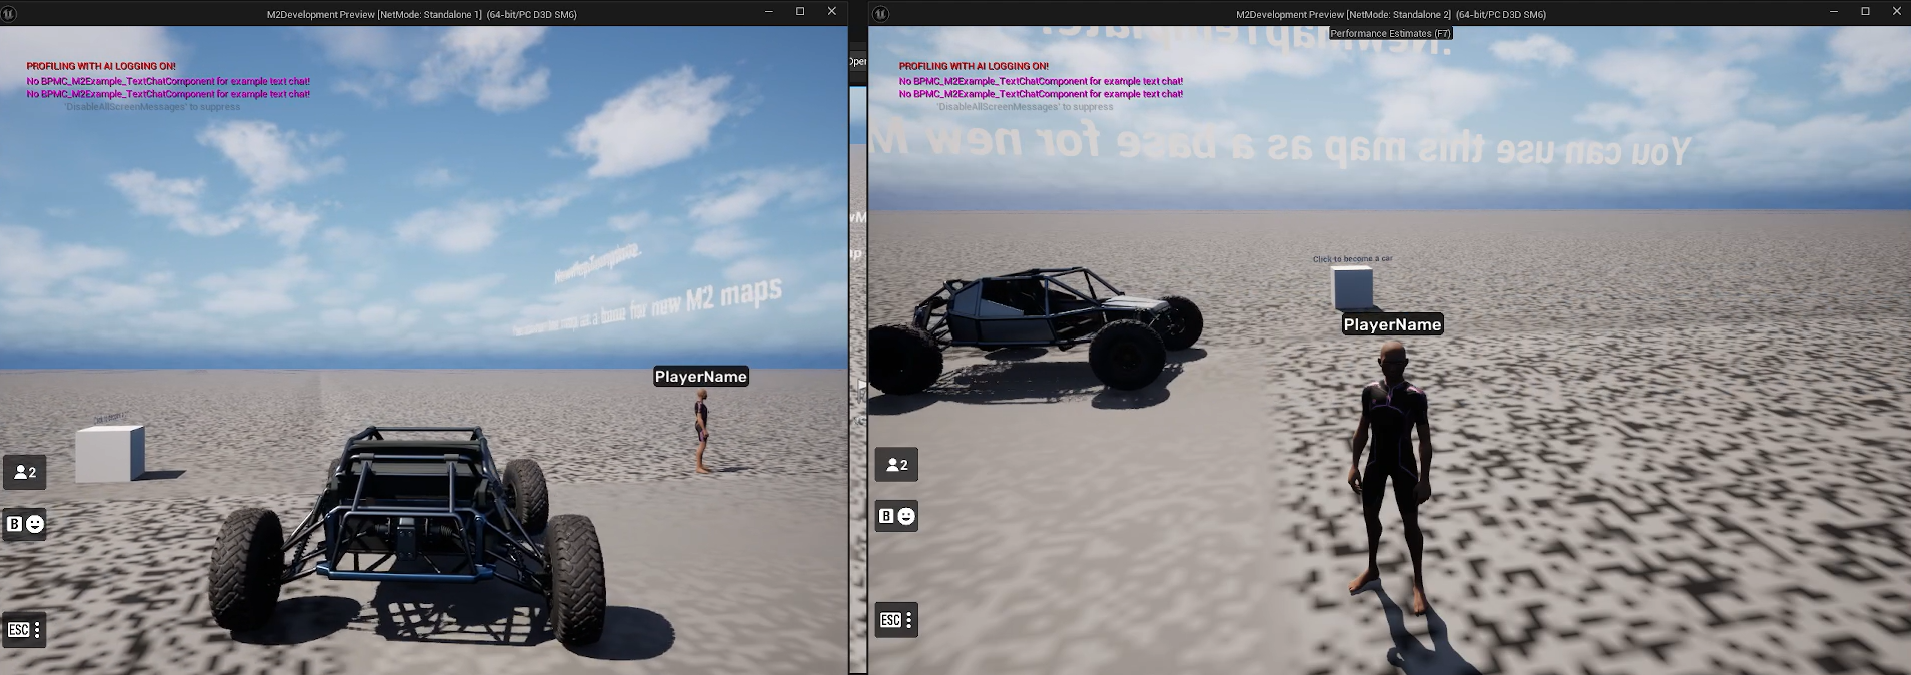Open the player count list in the left viewport

[25, 472]
